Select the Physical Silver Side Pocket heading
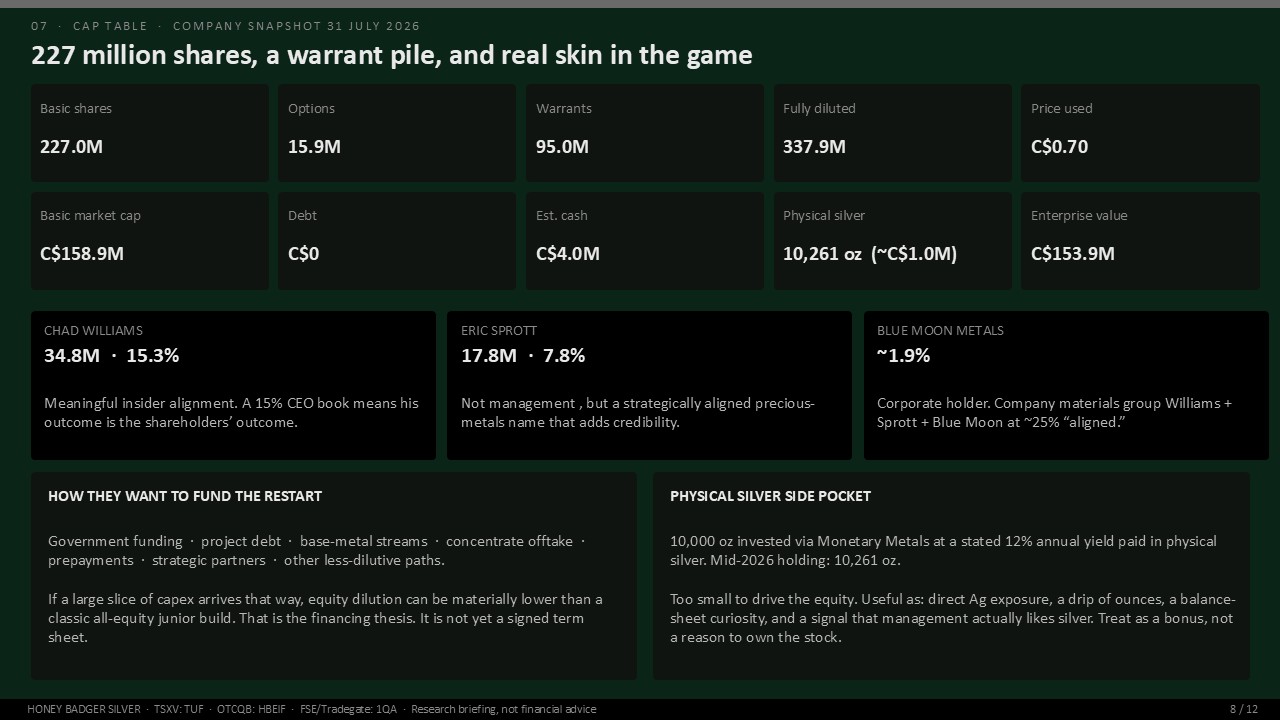 770,496
